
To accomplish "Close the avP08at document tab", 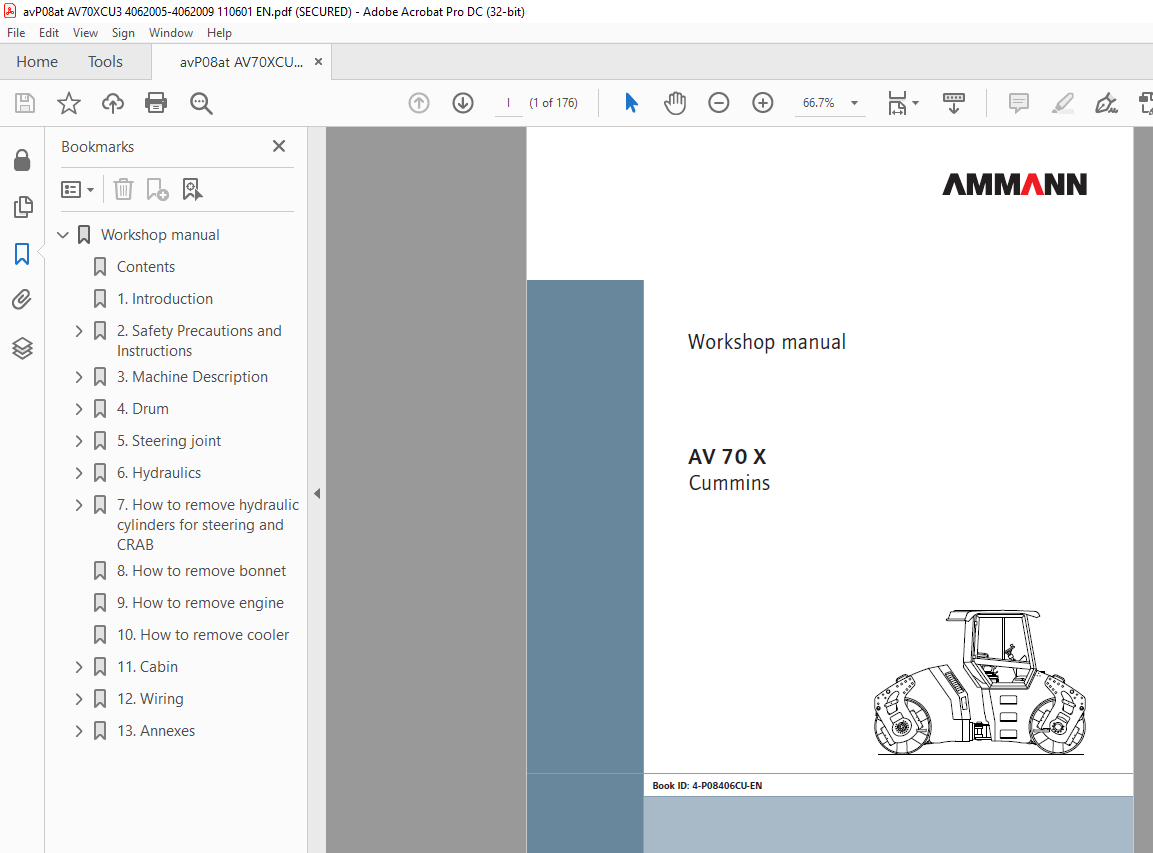I will point(318,62).
